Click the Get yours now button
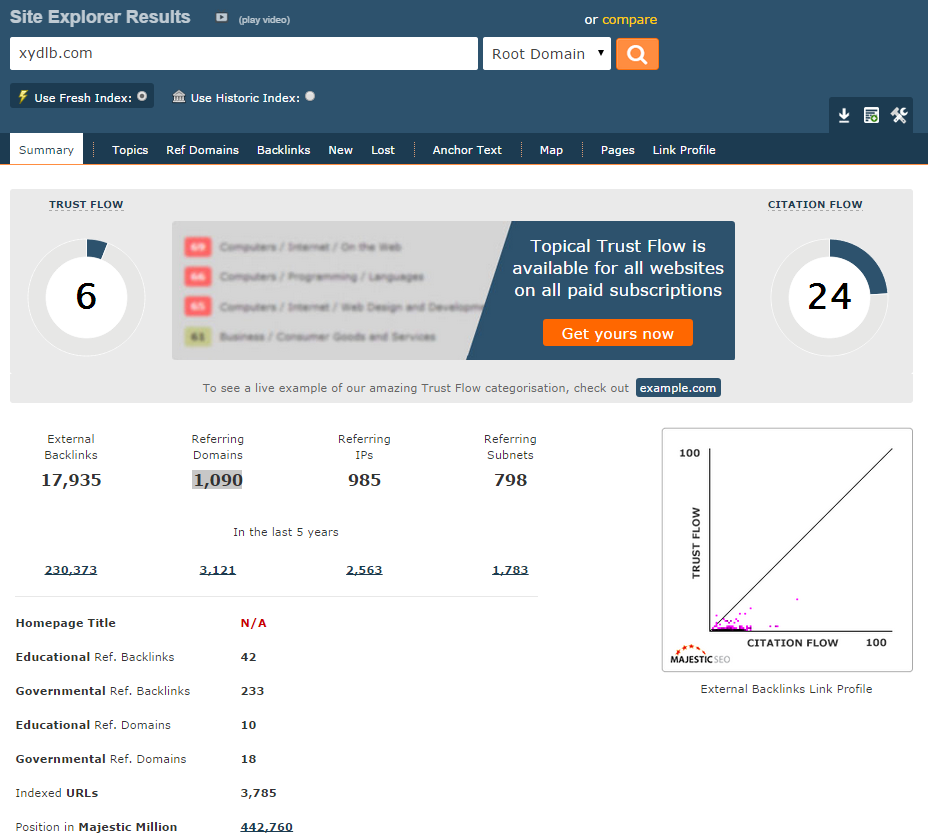928x836 pixels. (617, 333)
